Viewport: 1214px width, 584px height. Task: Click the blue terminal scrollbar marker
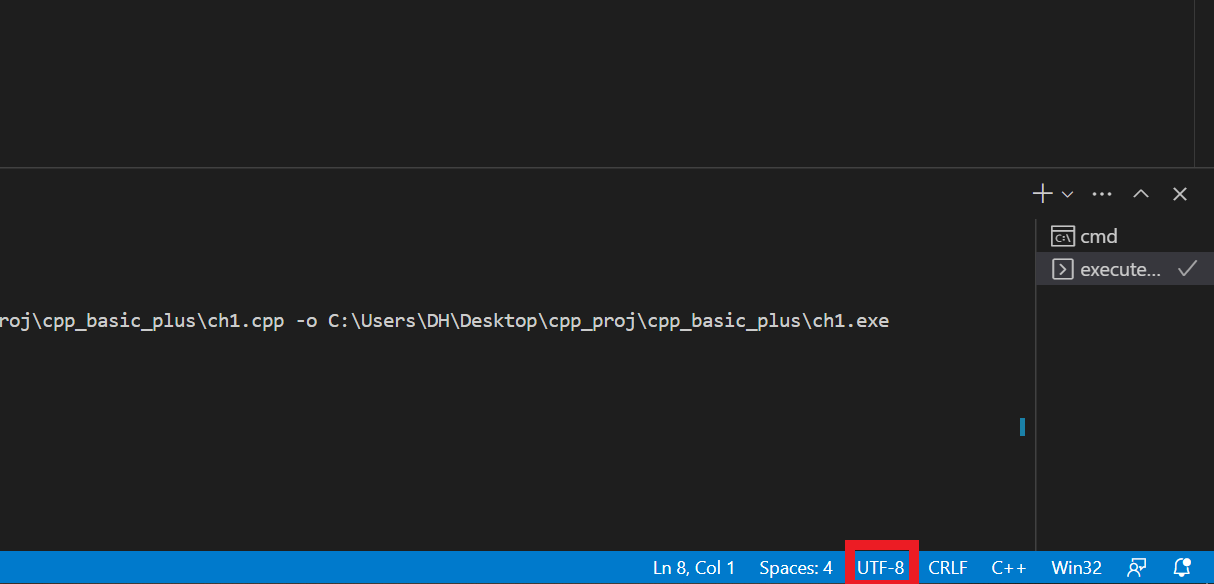pyautogui.click(x=1023, y=427)
